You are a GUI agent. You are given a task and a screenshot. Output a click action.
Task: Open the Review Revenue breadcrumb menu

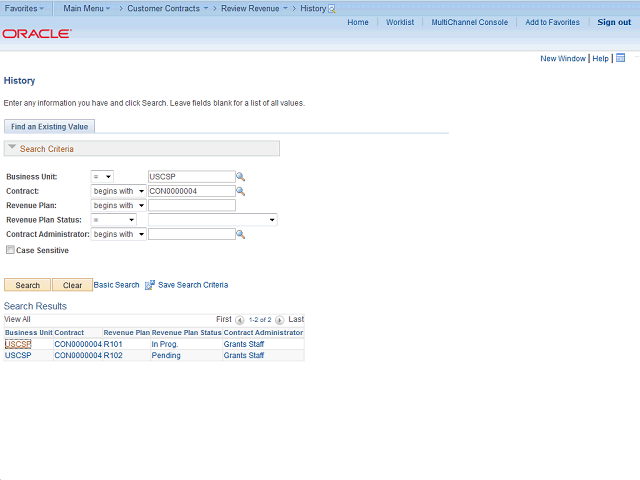coord(254,8)
